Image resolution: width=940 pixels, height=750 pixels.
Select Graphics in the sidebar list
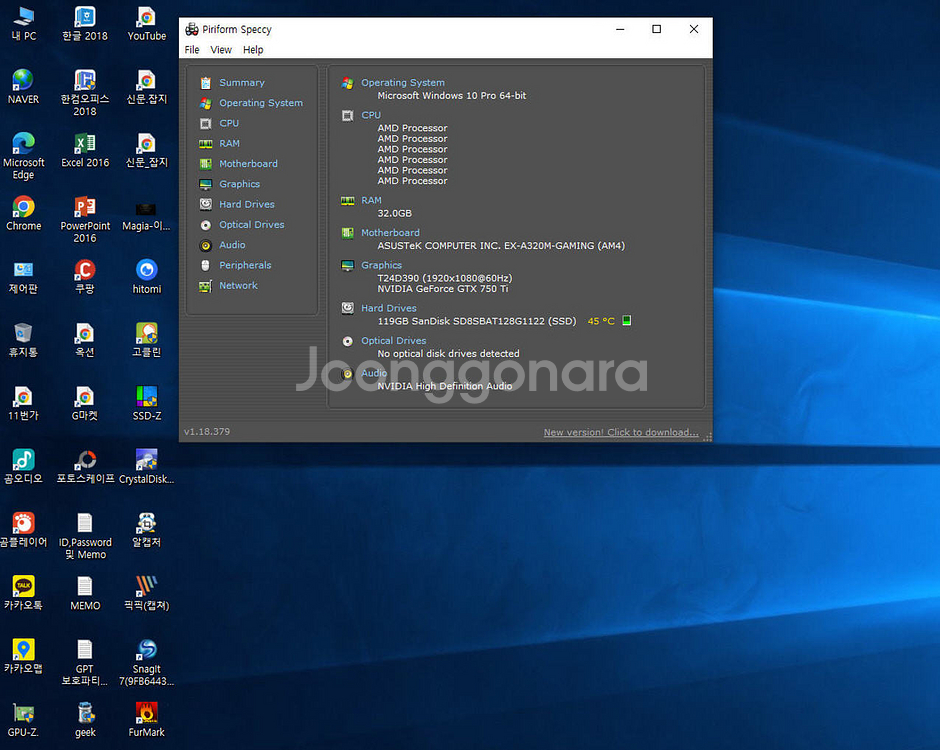(239, 184)
